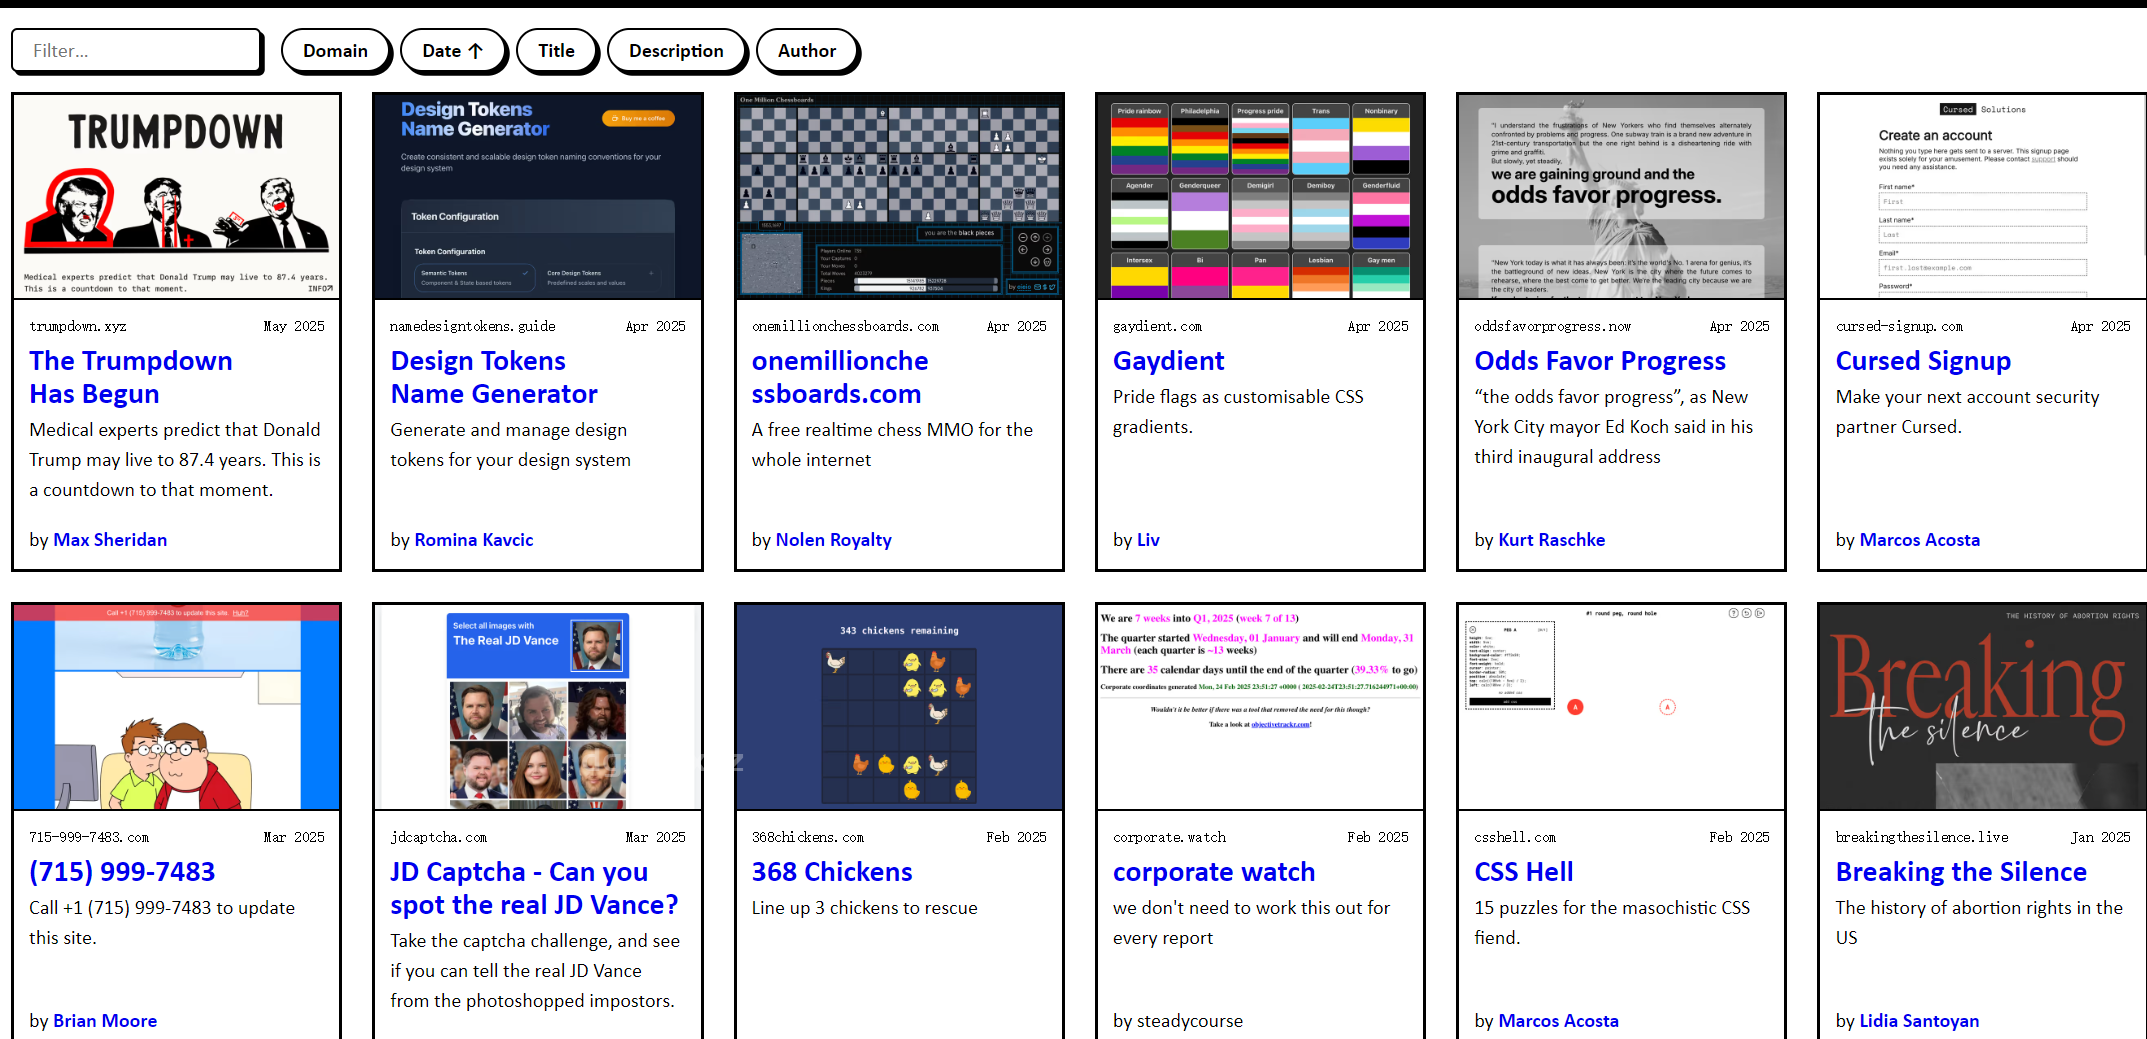The height and width of the screenshot is (1039, 2147).
Task: Open the Cursed Signup title link
Action: (1923, 361)
